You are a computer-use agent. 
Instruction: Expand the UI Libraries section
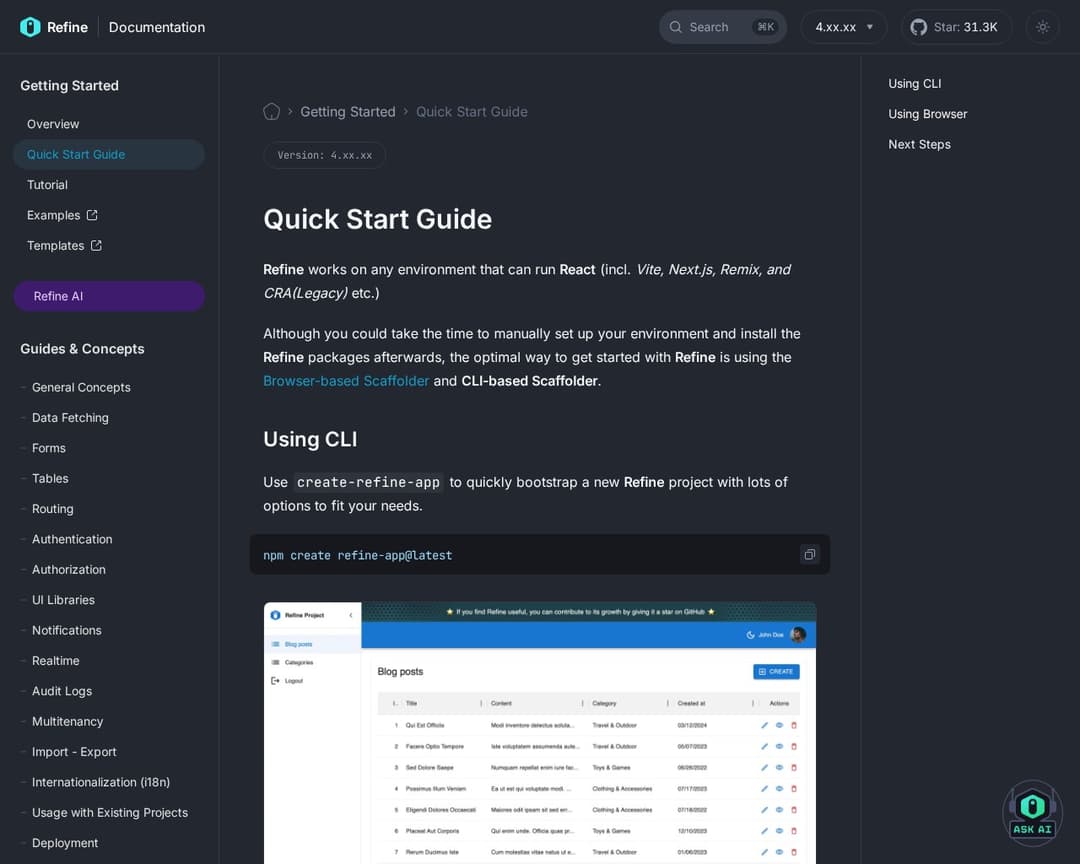click(63, 599)
